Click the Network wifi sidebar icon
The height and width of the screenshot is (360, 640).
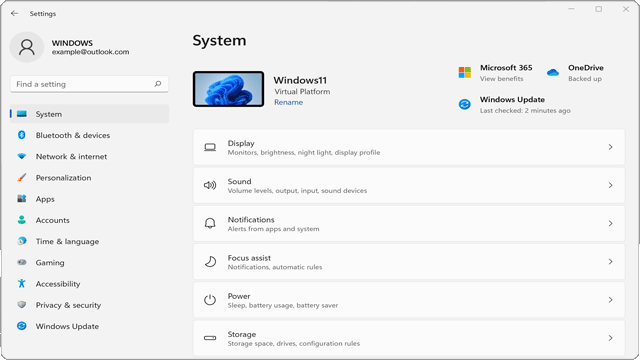[x=22, y=156]
